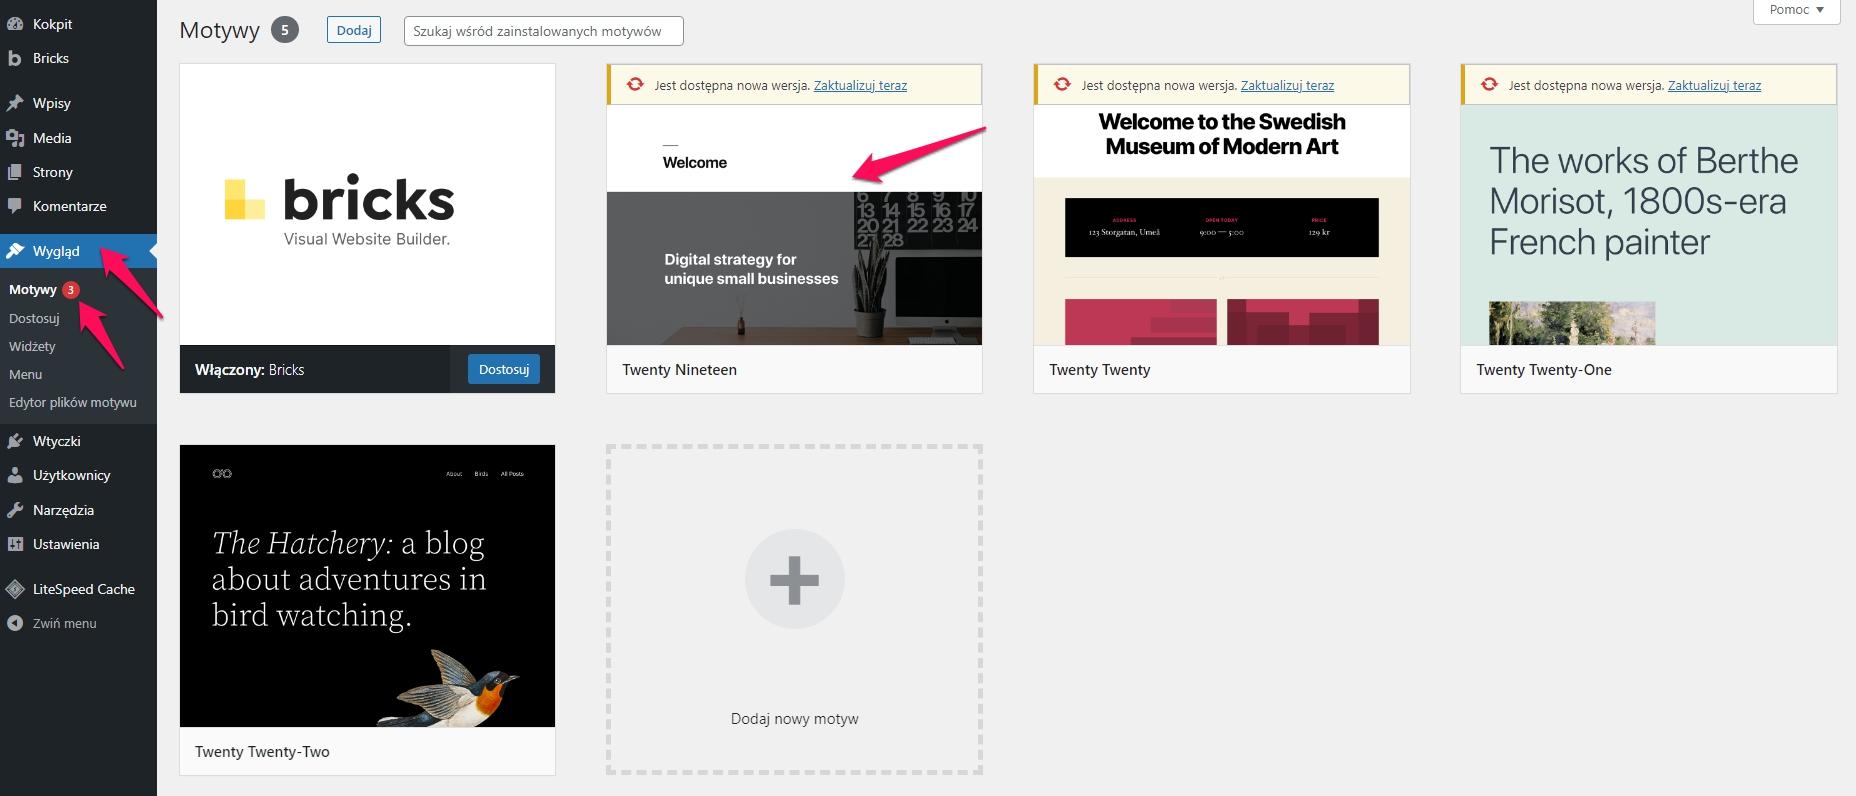The height and width of the screenshot is (796, 1856).
Task: Click the Twenty Twenty-One theme name
Action: 1544,370
